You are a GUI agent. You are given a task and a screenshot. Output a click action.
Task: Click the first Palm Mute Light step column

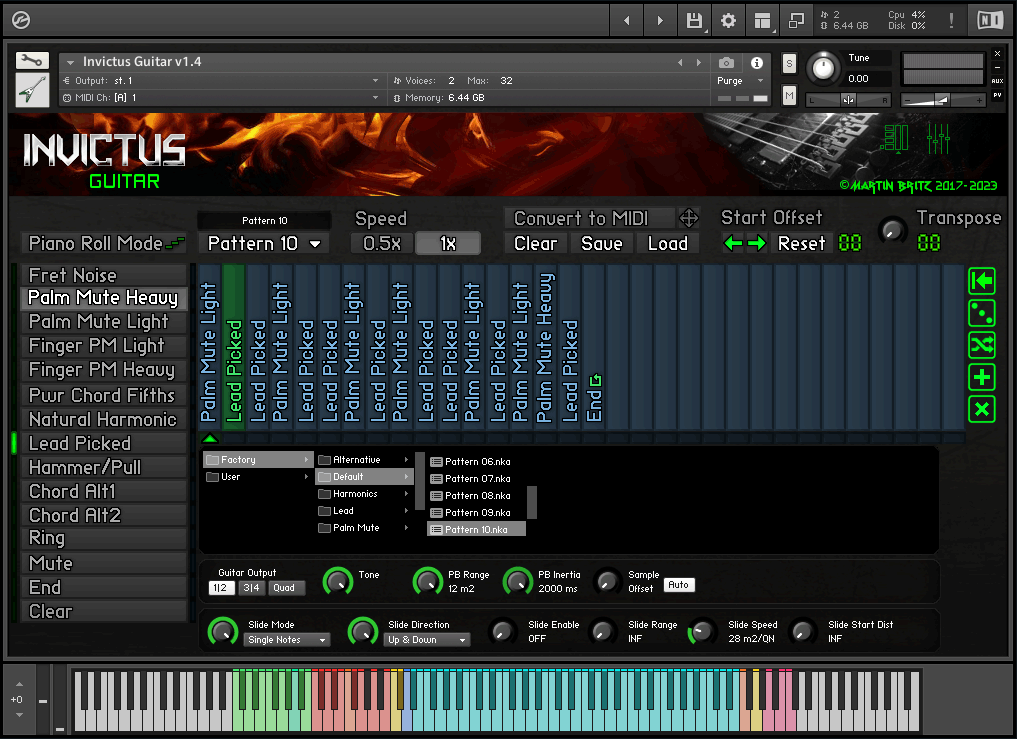[209, 346]
